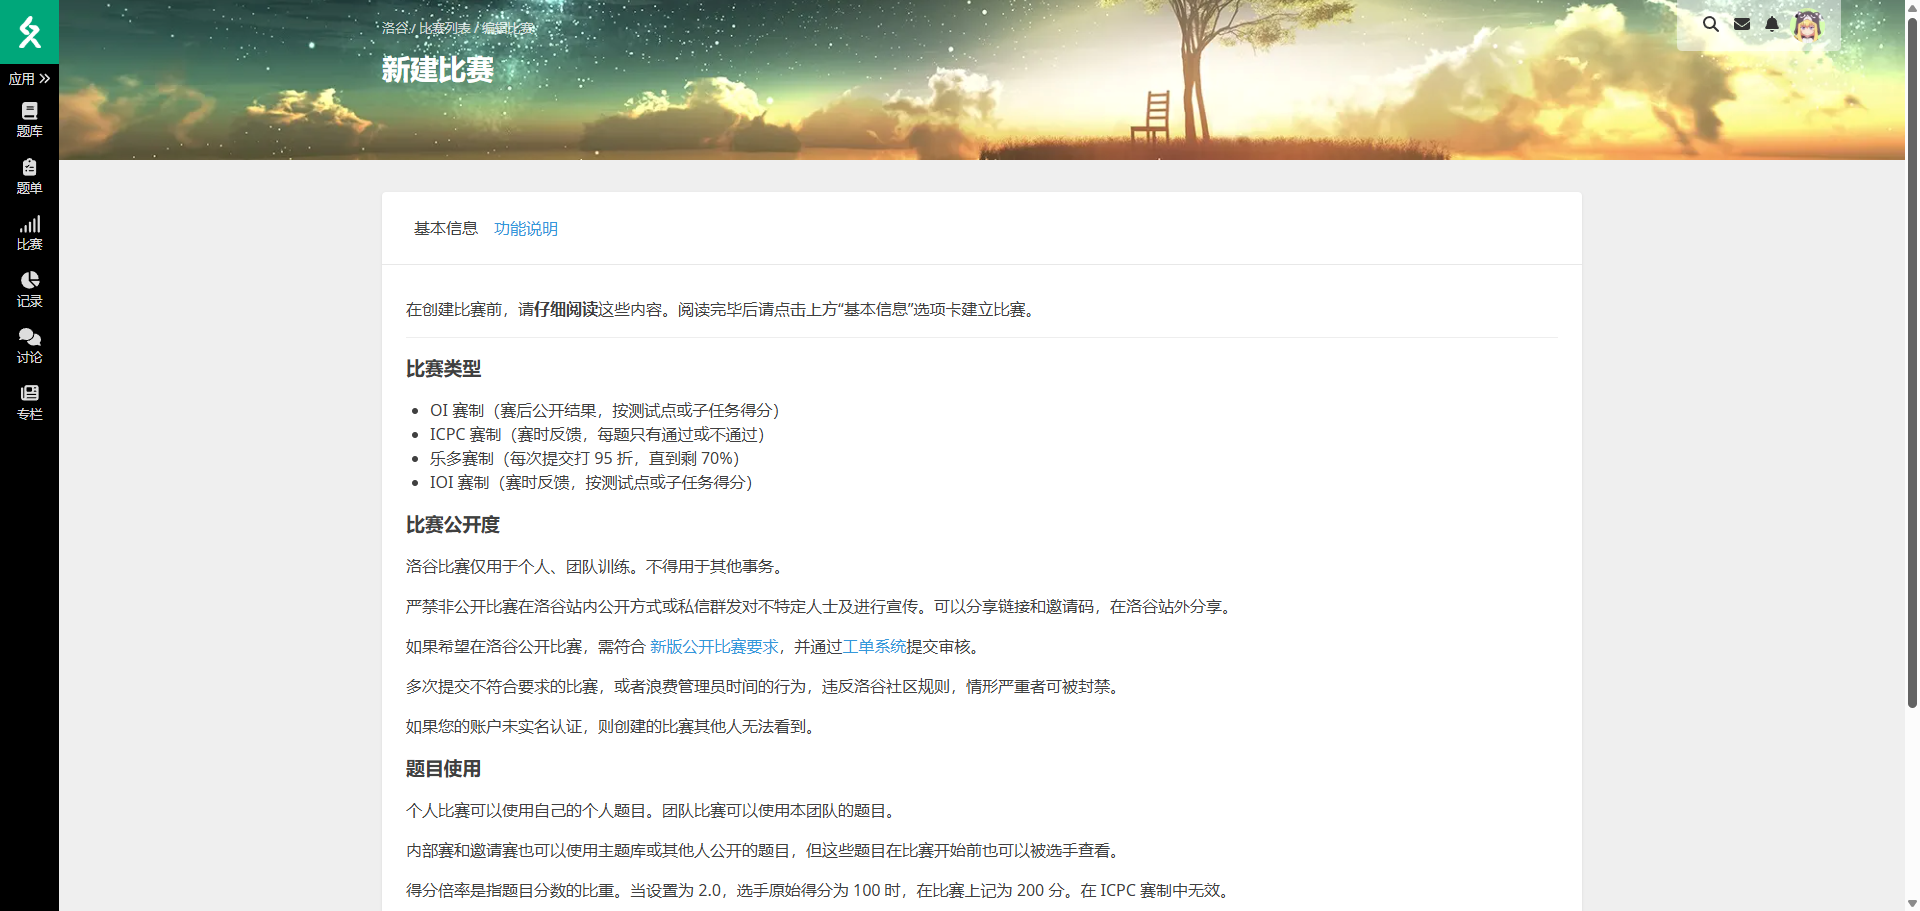Image resolution: width=1920 pixels, height=911 pixels.
Task: Stay on the 功能说明 tab
Action: coord(525,228)
